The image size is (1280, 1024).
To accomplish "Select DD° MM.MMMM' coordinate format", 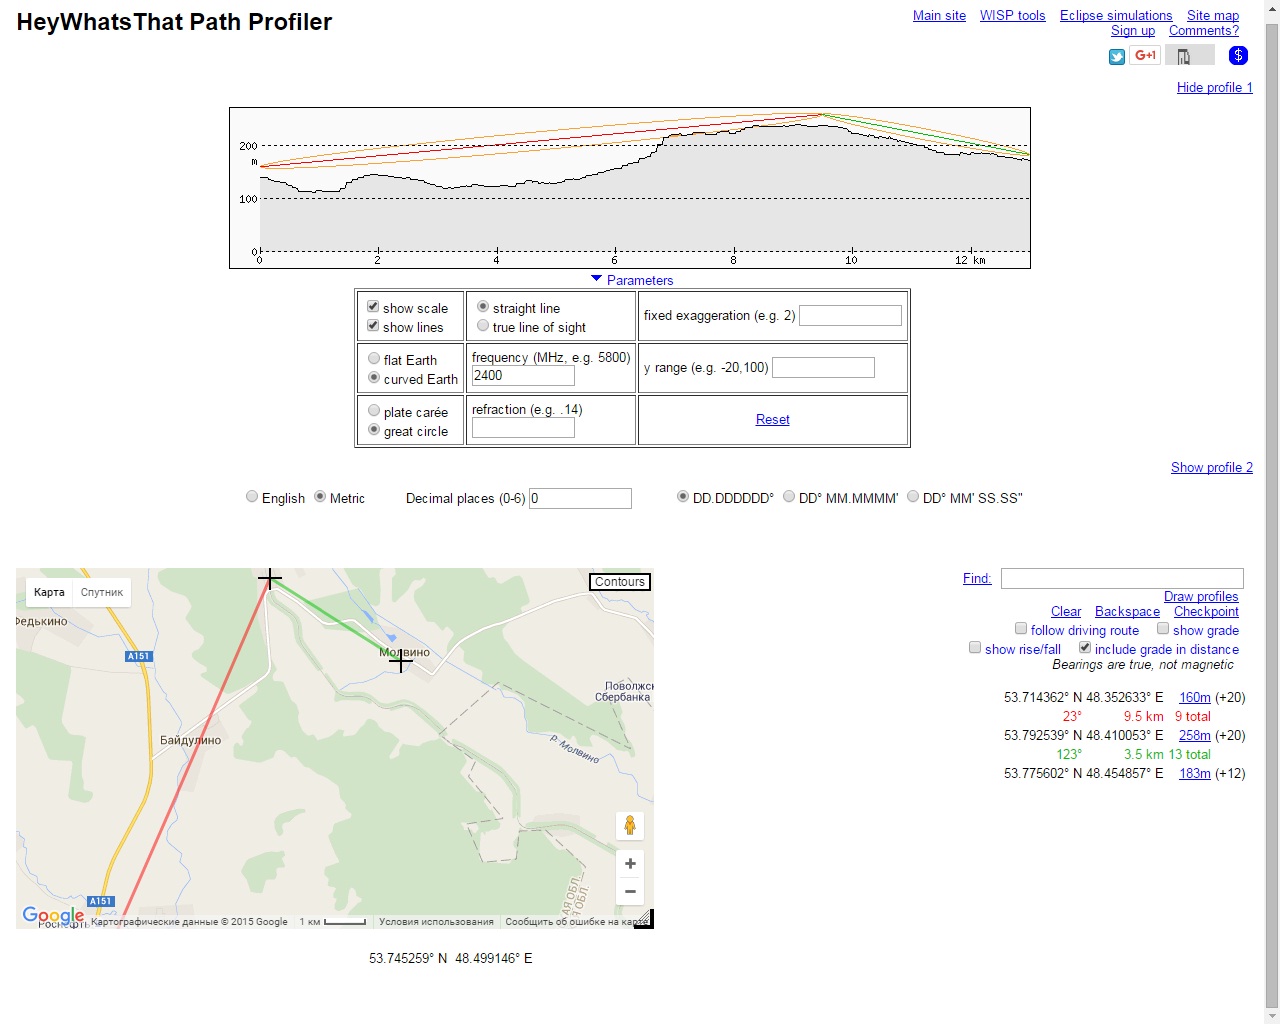I will click(x=789, y=497).
